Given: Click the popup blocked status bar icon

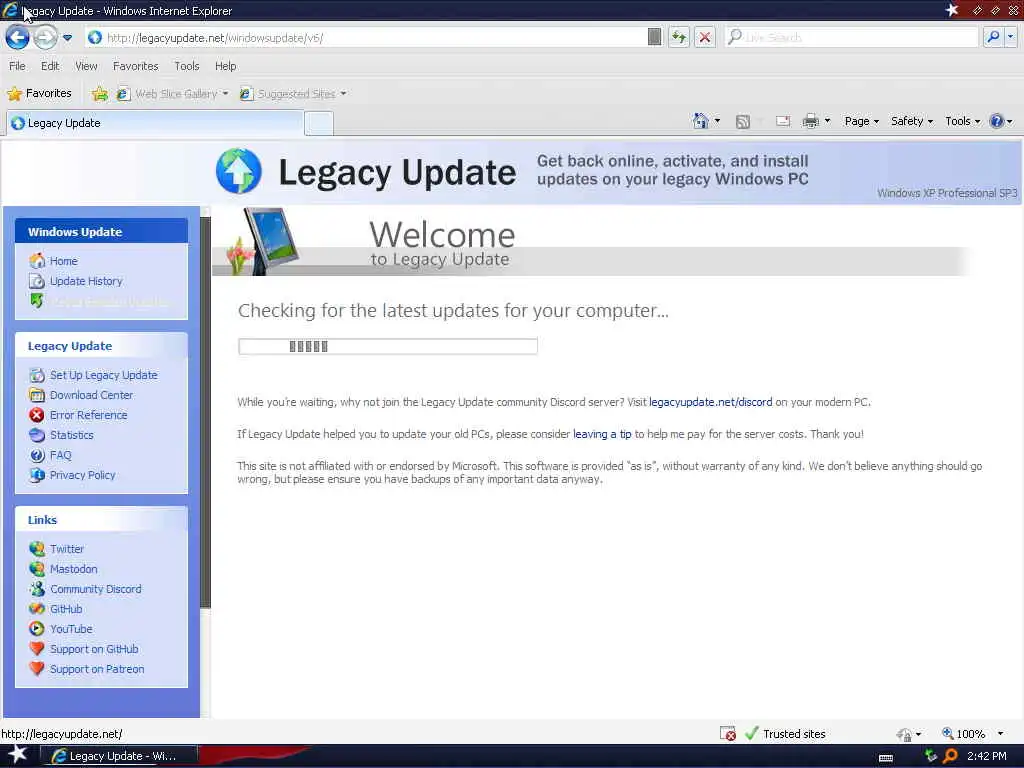Looking at the screenshot, I should coord(728,734).
